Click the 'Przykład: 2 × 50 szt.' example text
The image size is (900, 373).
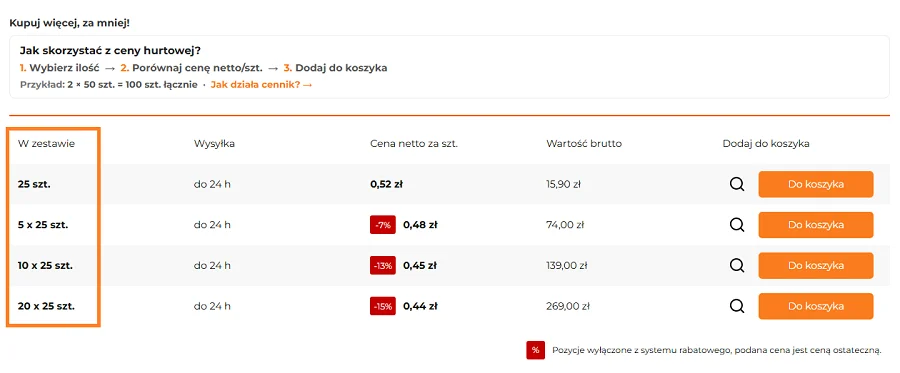click(x=108, y=85)
